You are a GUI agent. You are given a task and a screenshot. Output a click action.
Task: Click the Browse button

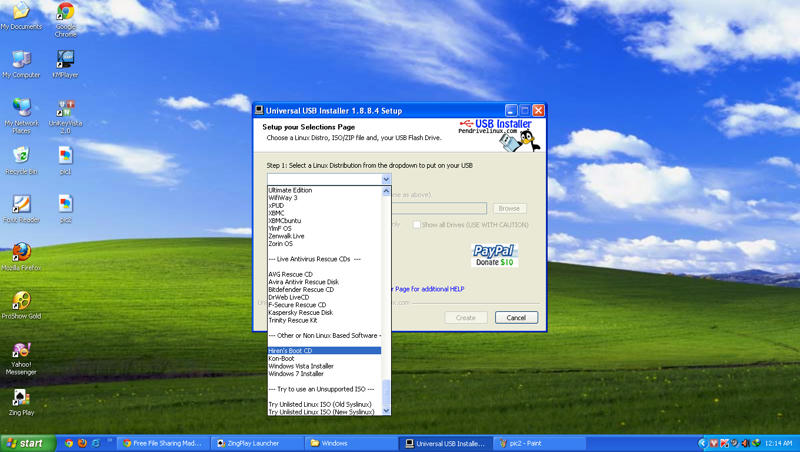tap(509, 209)
